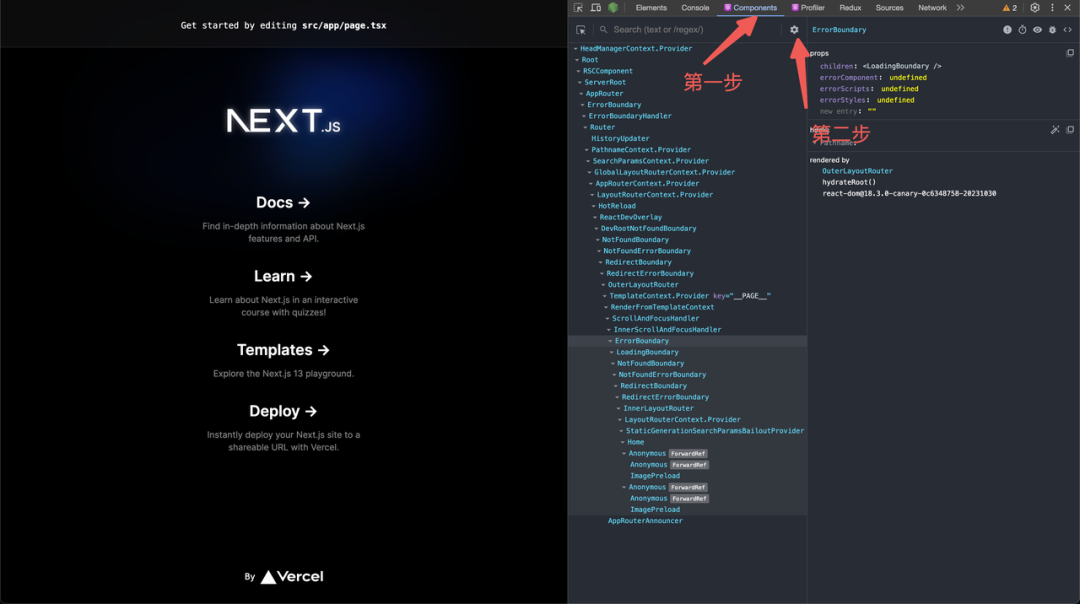
Task: Select the AppRouterAnnouncer tree row
Action: coord(687,521)
